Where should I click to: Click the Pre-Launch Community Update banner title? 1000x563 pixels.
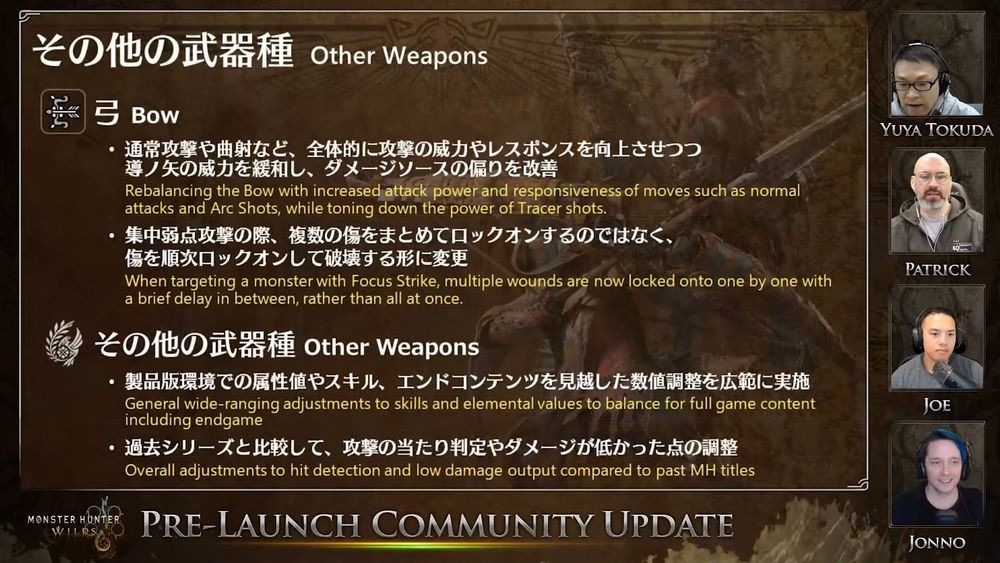(x=437, y=525)
